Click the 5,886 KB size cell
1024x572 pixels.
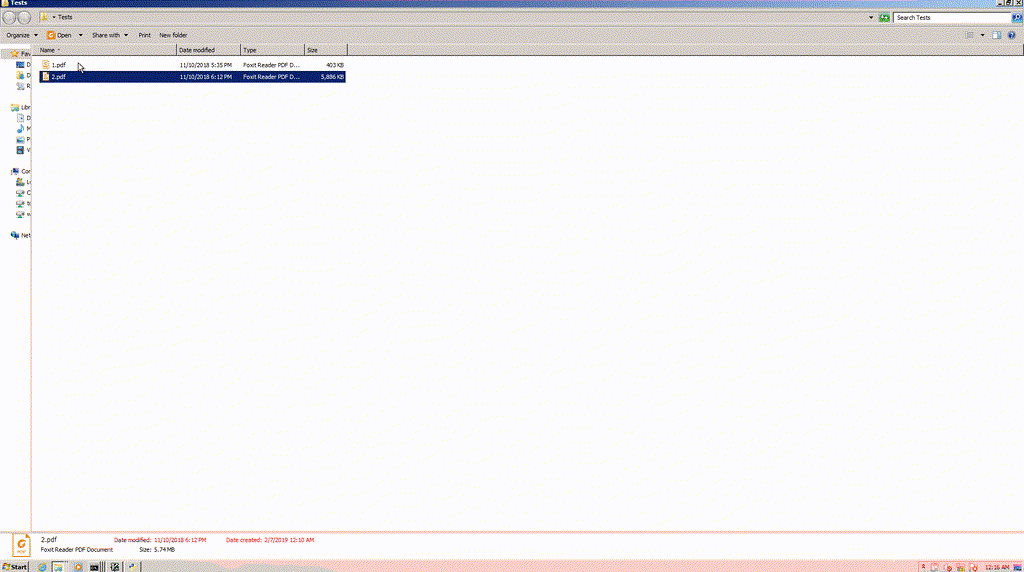click(x=332, y=77)
